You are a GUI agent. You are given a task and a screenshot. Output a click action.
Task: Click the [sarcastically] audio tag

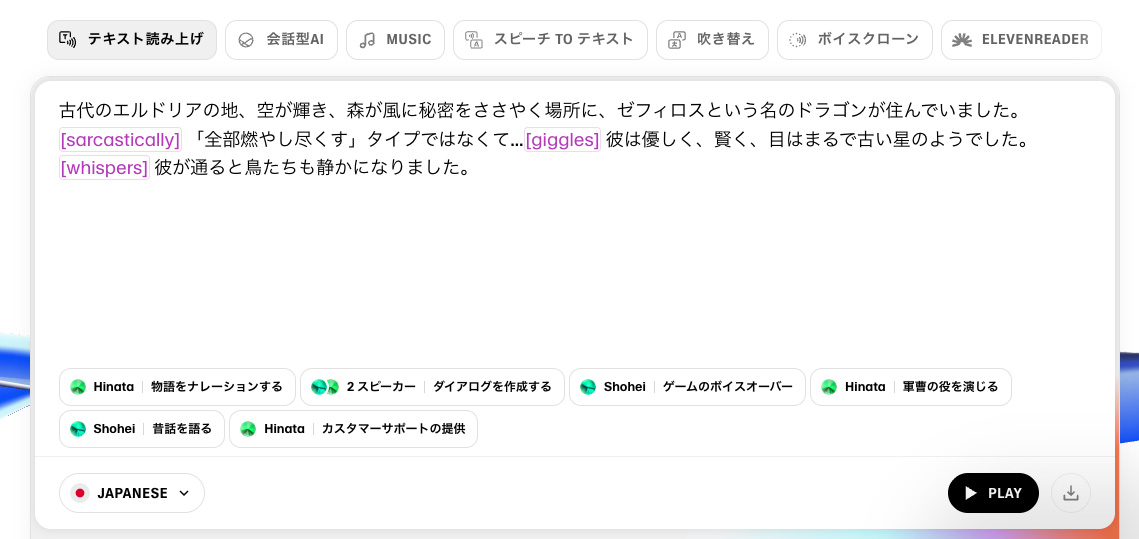pos(121,139)
